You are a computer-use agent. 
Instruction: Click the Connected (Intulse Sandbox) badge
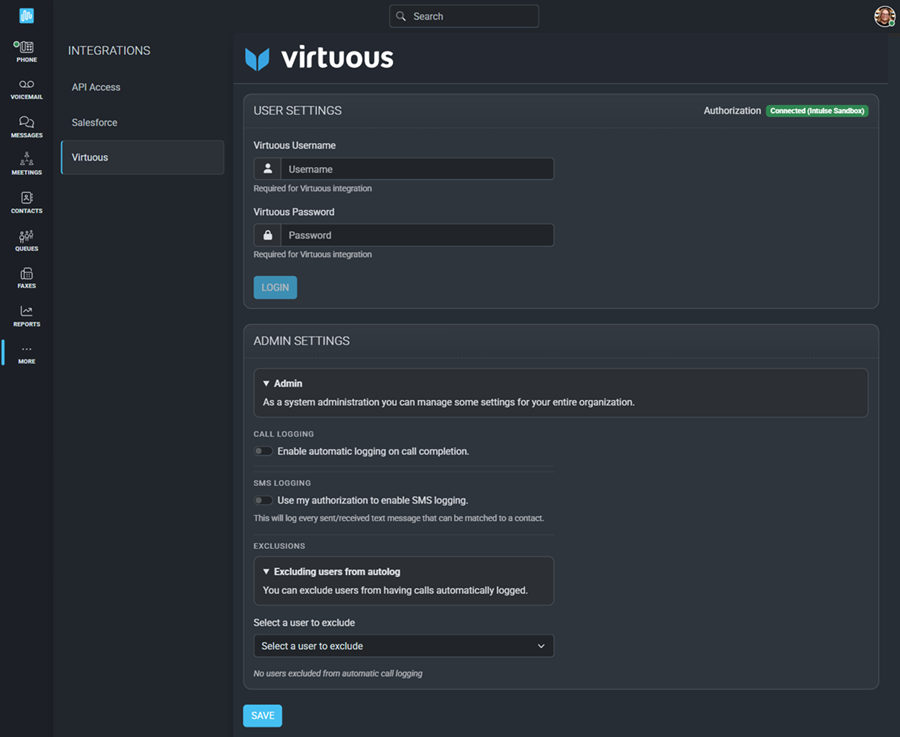point(817,111)
